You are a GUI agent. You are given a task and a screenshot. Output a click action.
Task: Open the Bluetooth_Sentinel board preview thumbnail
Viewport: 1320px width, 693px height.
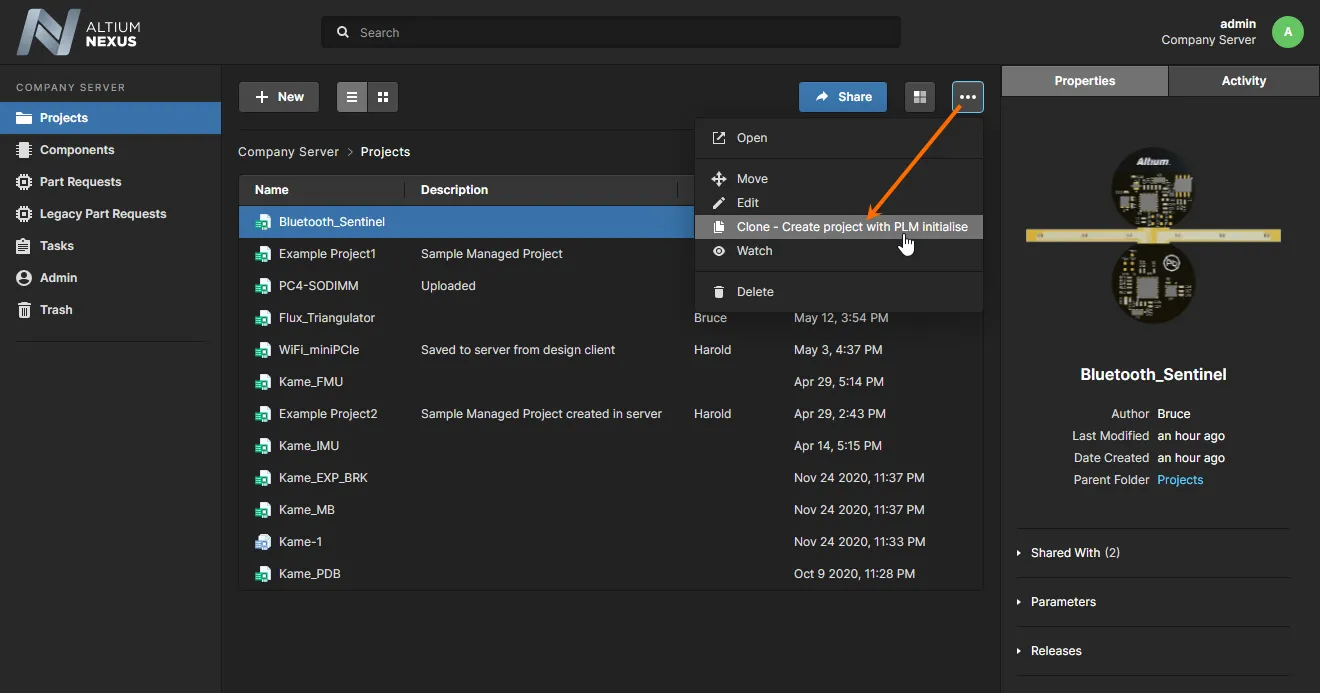pyautogui.click(x=1153, y=236)
